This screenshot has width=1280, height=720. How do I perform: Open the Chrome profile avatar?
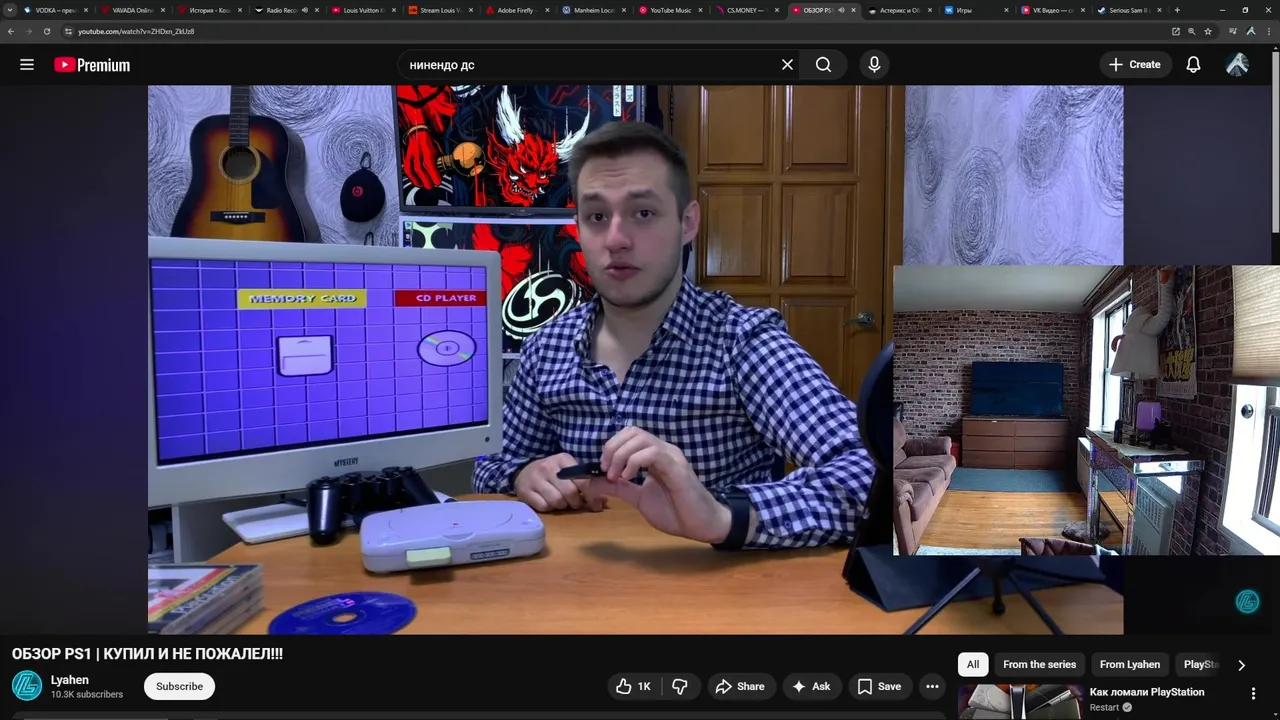[1251, 31]
